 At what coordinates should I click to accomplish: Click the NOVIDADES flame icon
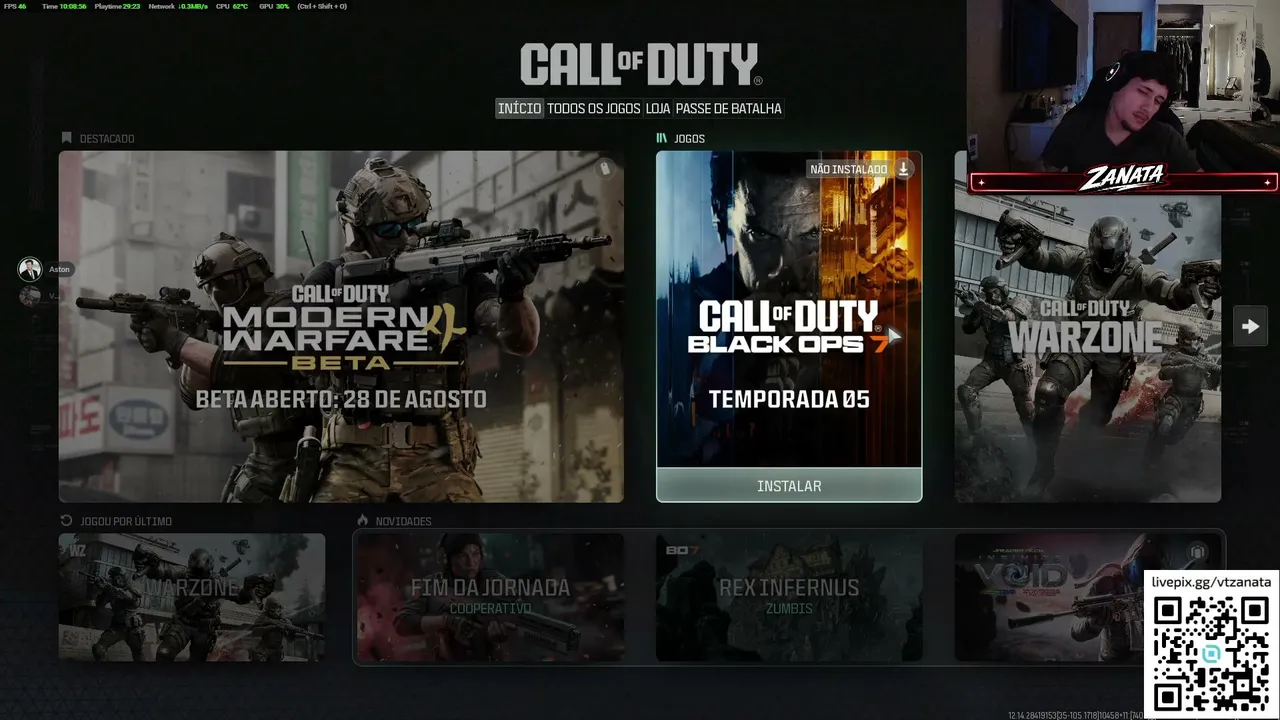(x=363, y=521)
